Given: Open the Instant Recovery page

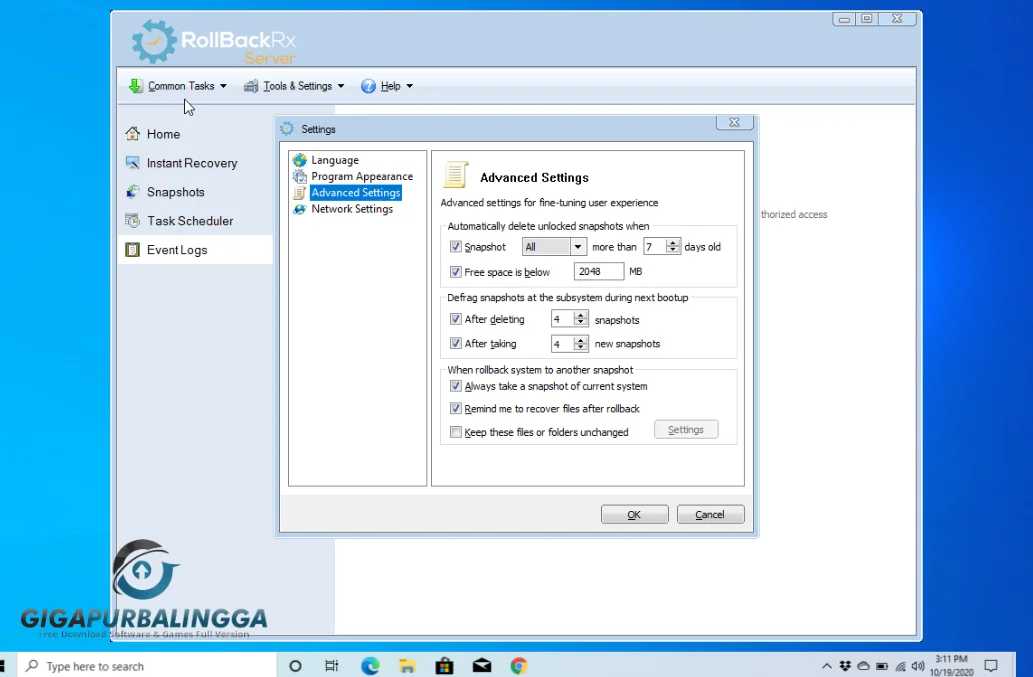Looking at the screenshot, I should click(x=192, y=163).
